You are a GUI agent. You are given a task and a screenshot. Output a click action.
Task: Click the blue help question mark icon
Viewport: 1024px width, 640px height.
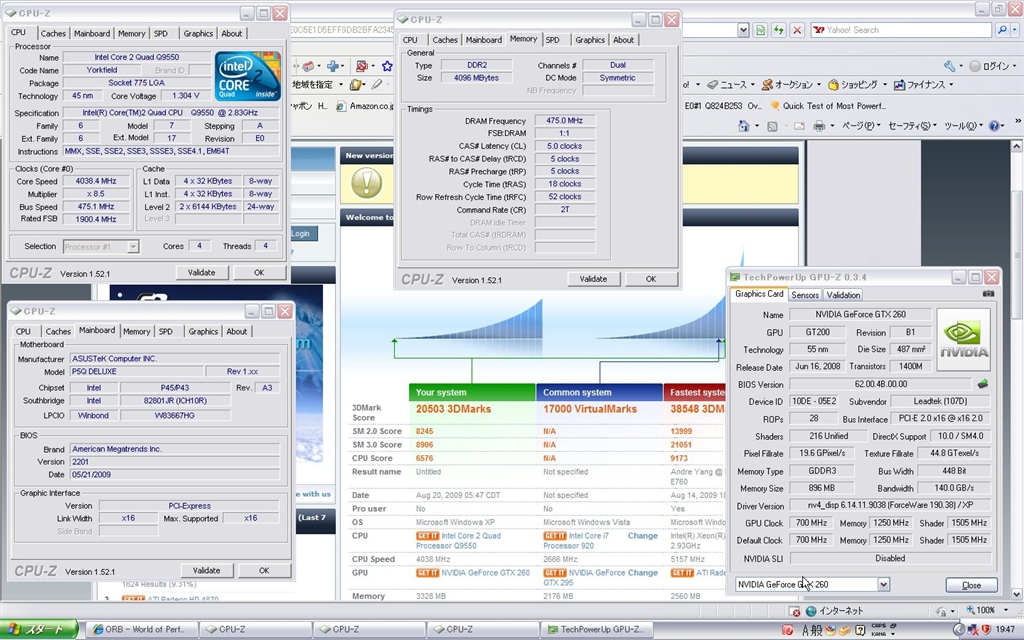pyautogui.click(x=994, y=126)
